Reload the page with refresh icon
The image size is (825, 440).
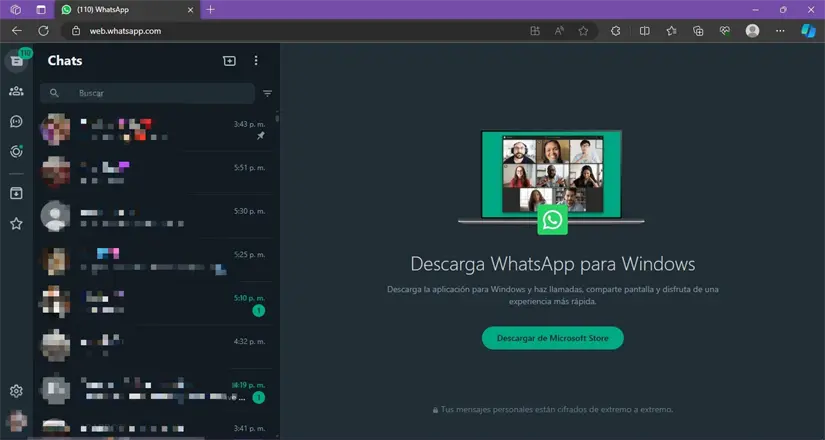43,31
